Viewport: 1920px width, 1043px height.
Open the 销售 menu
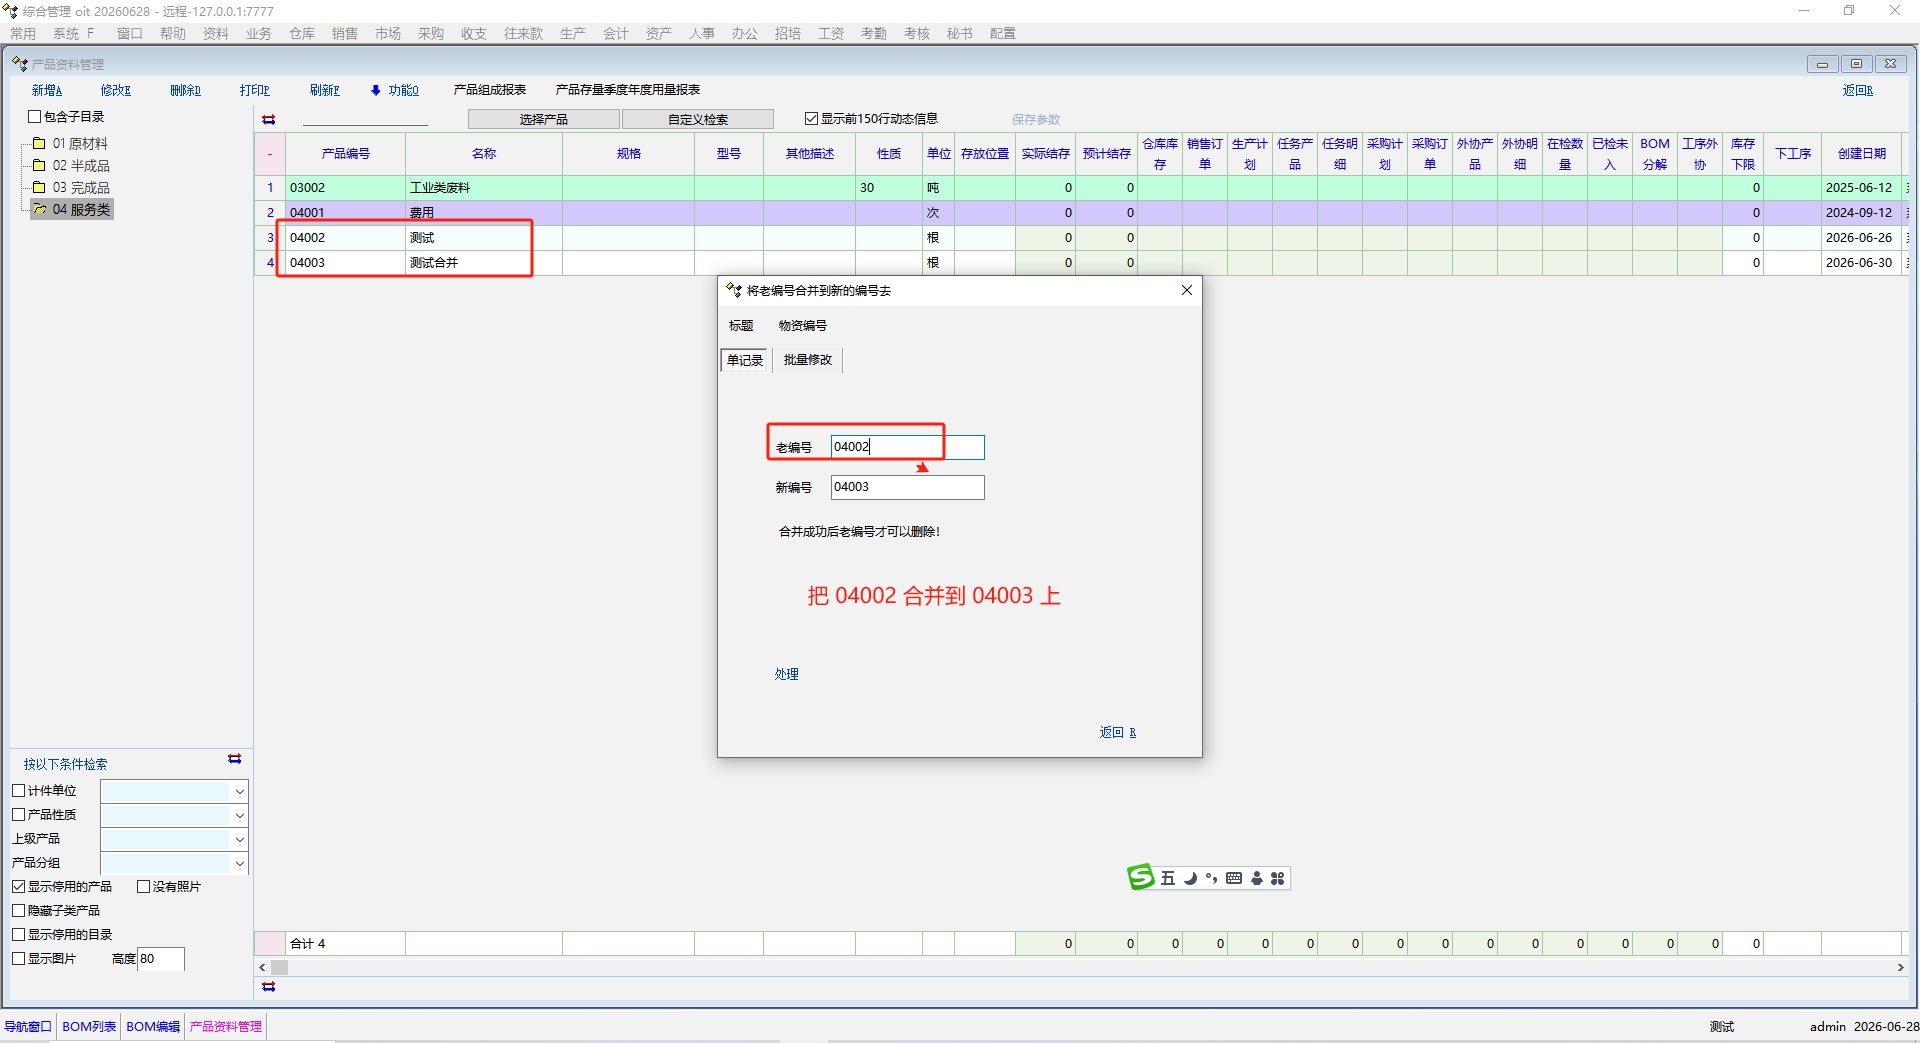[345, 34]
